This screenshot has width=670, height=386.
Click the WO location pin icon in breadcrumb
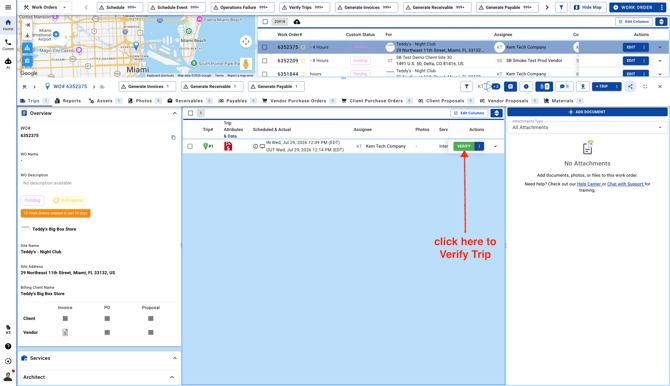pyautogui.click(x=47, y=86)
